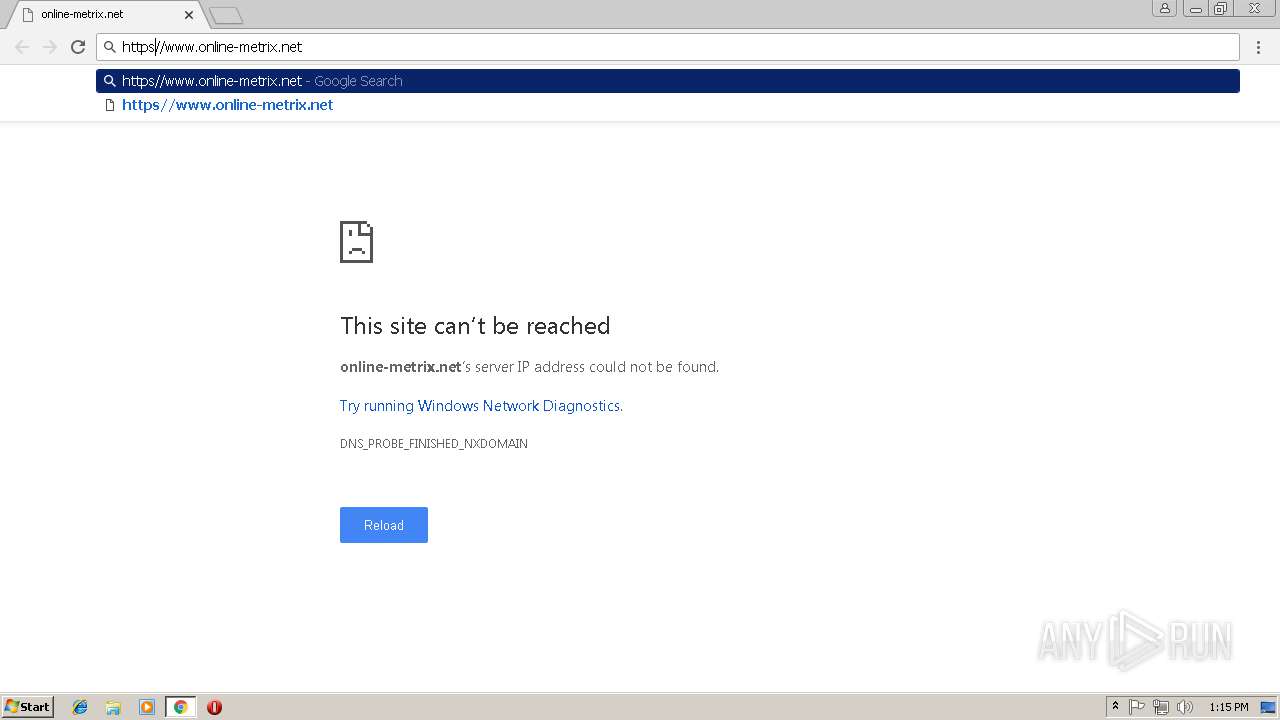This screenshot has width=1280, height=720.
Task: Click the blue Reload button
Action: coord(384,525)
